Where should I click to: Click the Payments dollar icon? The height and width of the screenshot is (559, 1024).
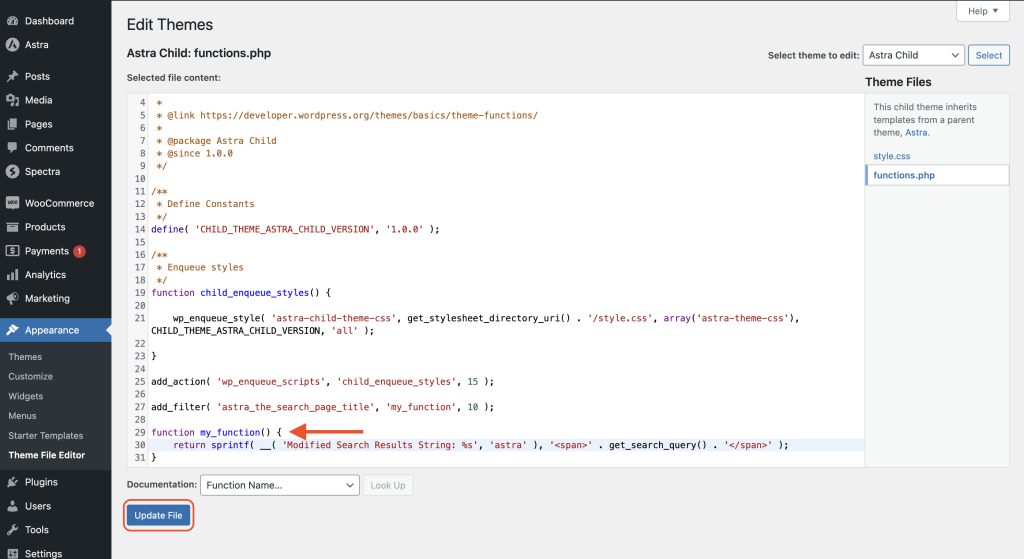[12, 251]
